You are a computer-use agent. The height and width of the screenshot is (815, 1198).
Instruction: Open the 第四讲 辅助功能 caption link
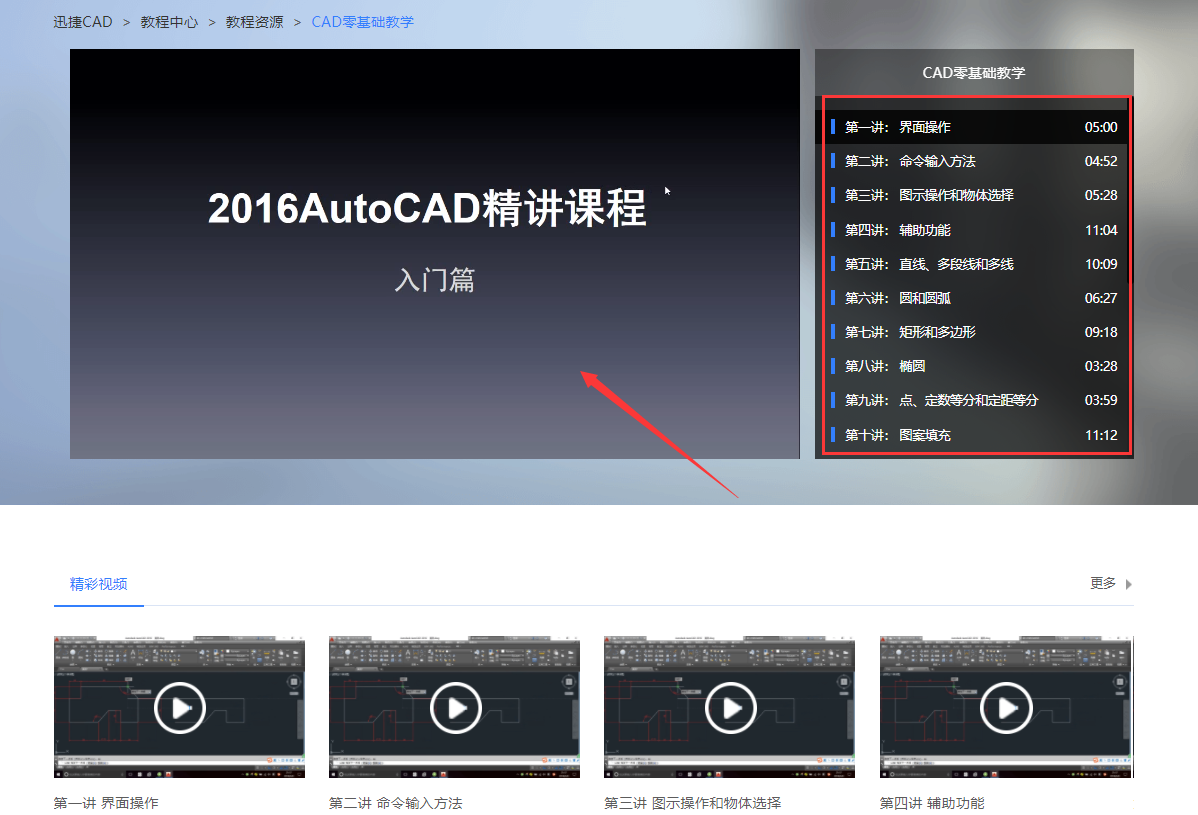932,803
